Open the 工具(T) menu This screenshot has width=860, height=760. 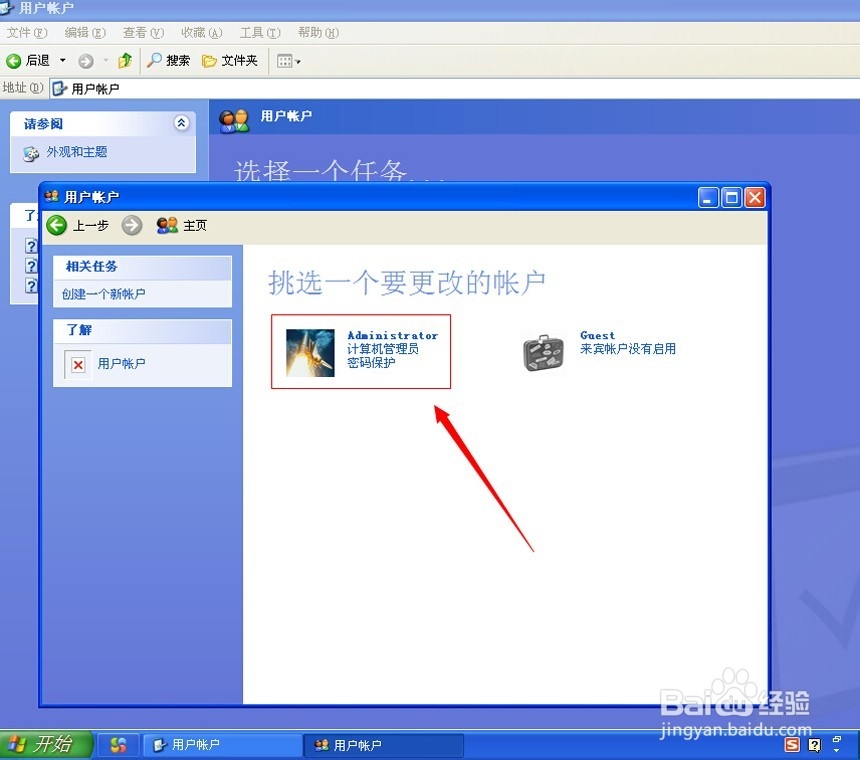(260, 33)
